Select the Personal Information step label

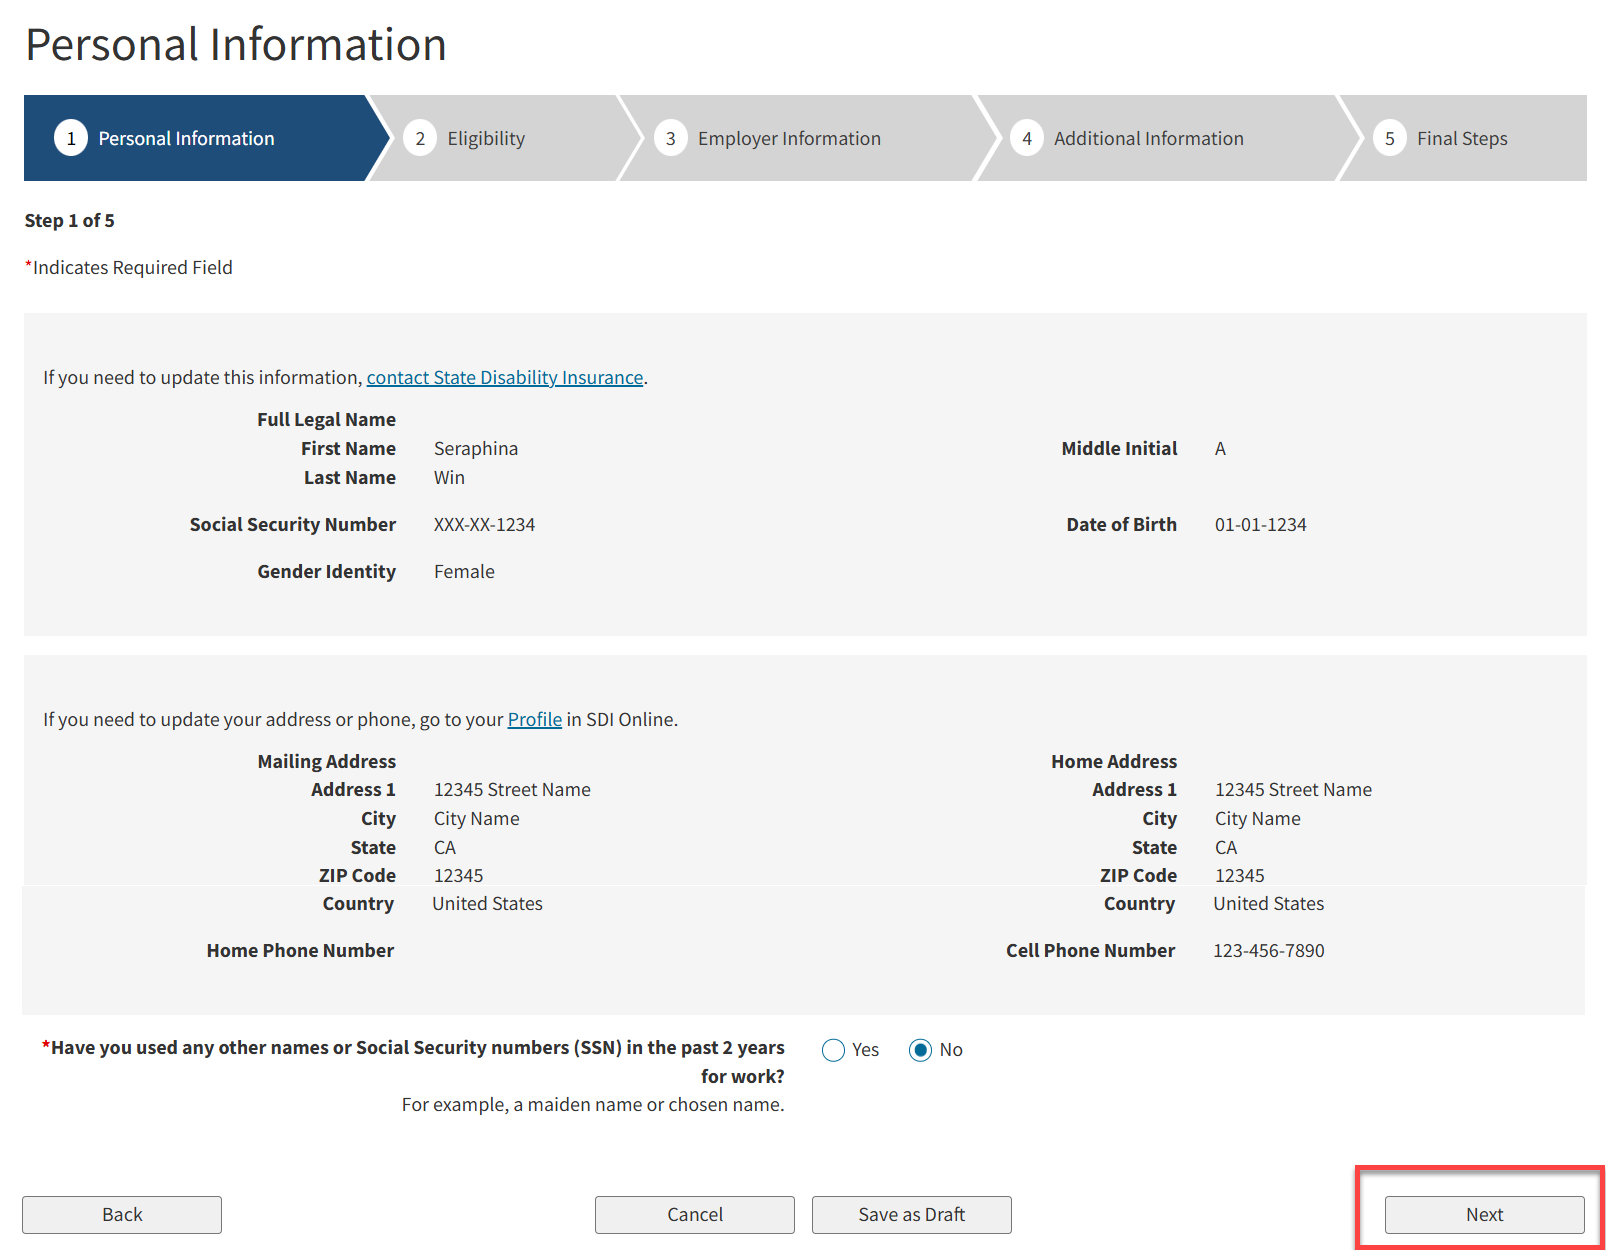click(x=186, y=138)
